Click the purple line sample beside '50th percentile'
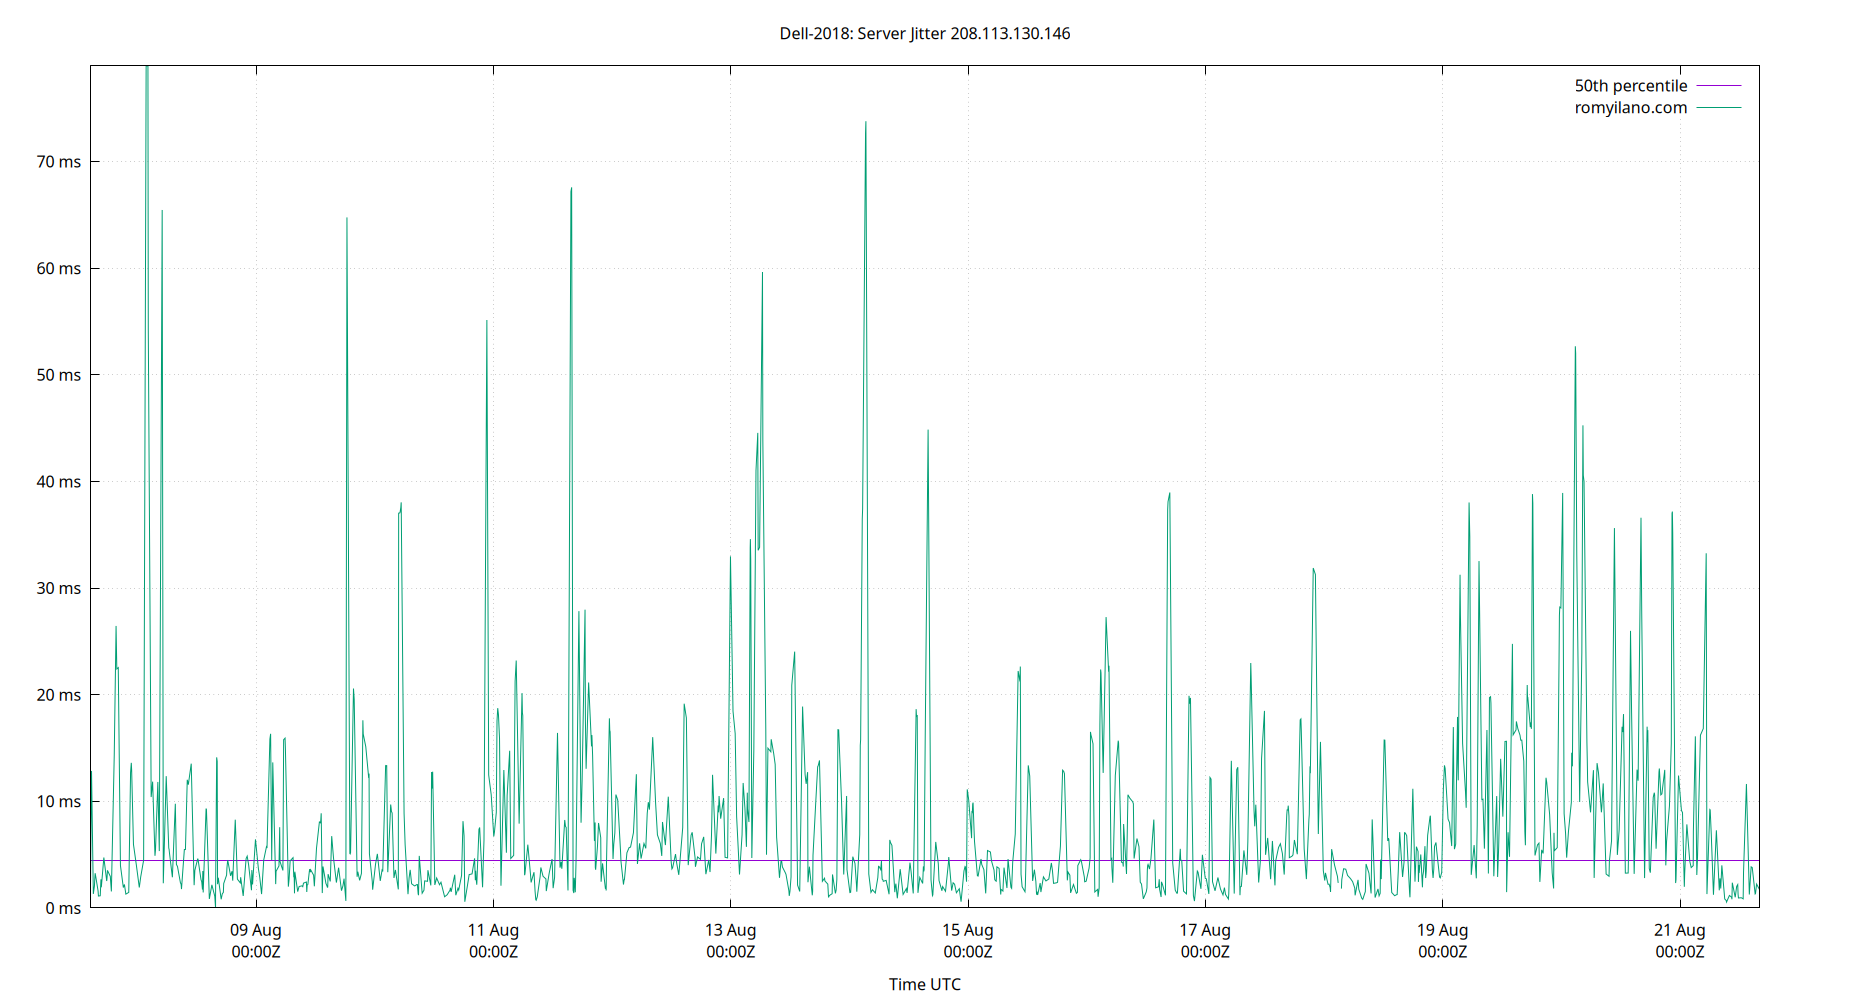The width and height of the screenshot is (1850, 1000). [1719, 86]
